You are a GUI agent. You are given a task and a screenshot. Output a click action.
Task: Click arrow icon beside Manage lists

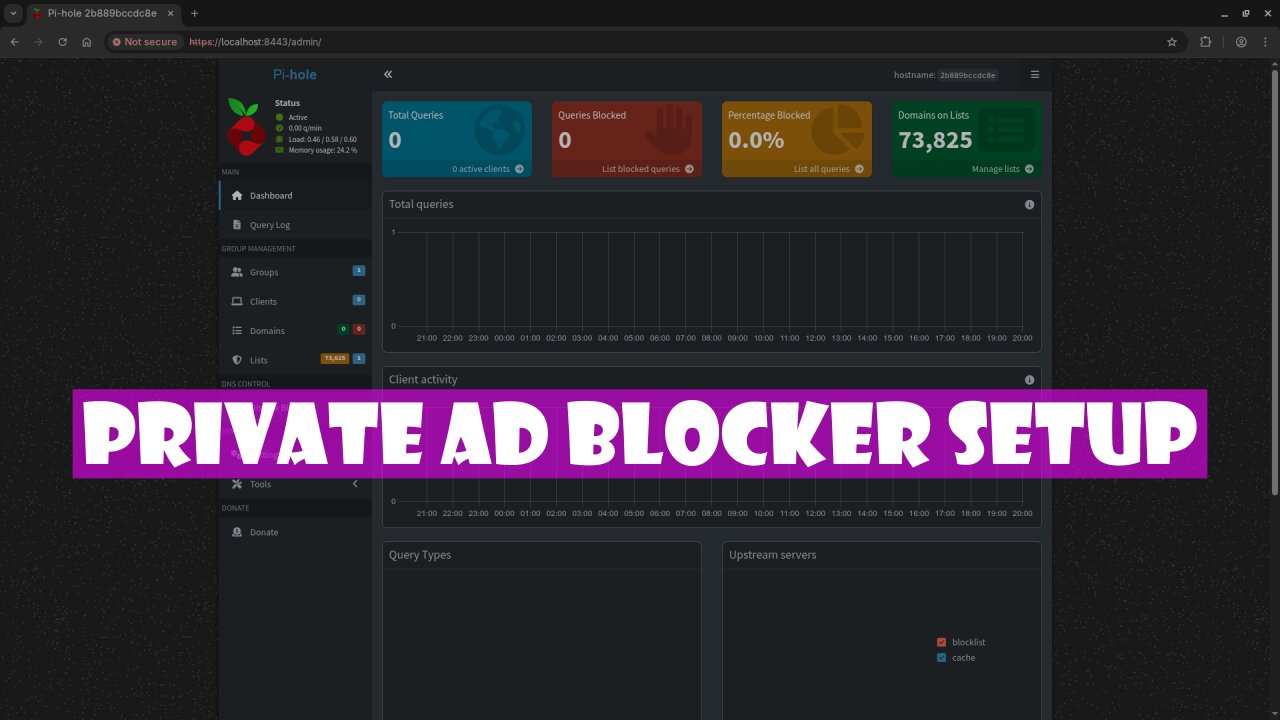point(1029,169)
